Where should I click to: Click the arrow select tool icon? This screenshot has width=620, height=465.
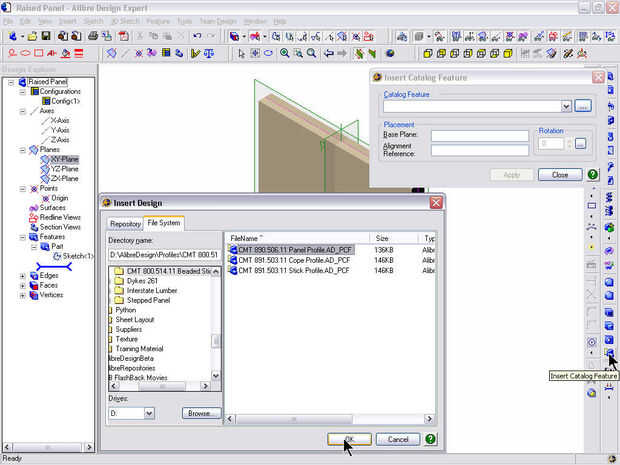[241, 53]
